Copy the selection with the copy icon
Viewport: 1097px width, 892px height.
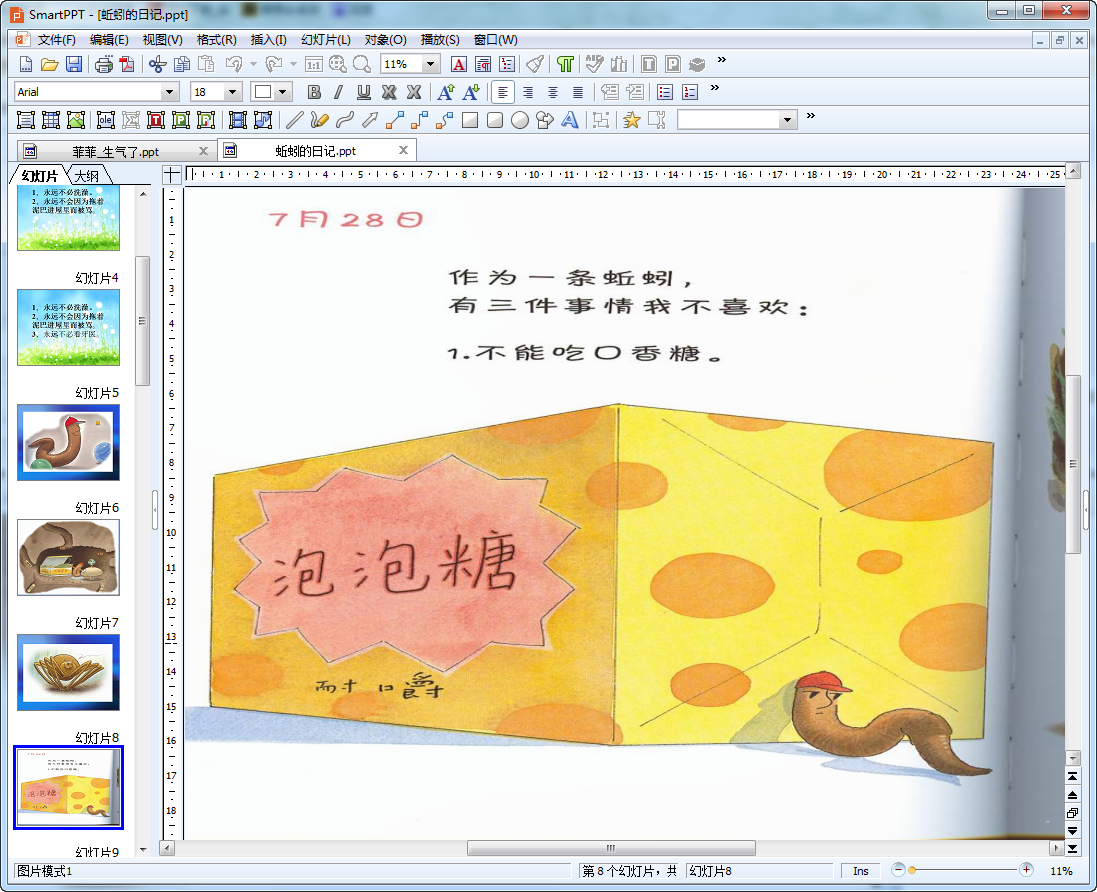[x=182, y=64]
